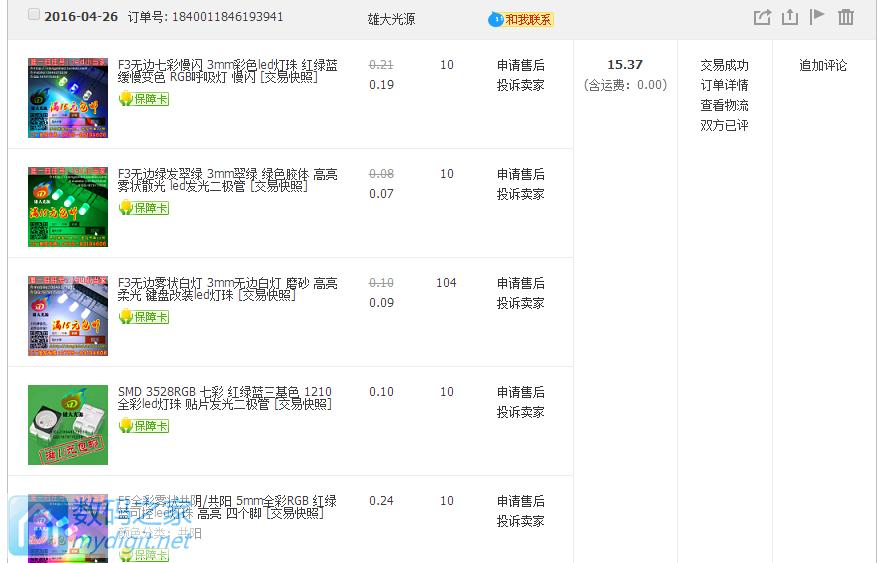This screenshot has height=563, width=878.
Task: View the colorful slow-flash LED thumbnail
Action: [x=68, y=97]
